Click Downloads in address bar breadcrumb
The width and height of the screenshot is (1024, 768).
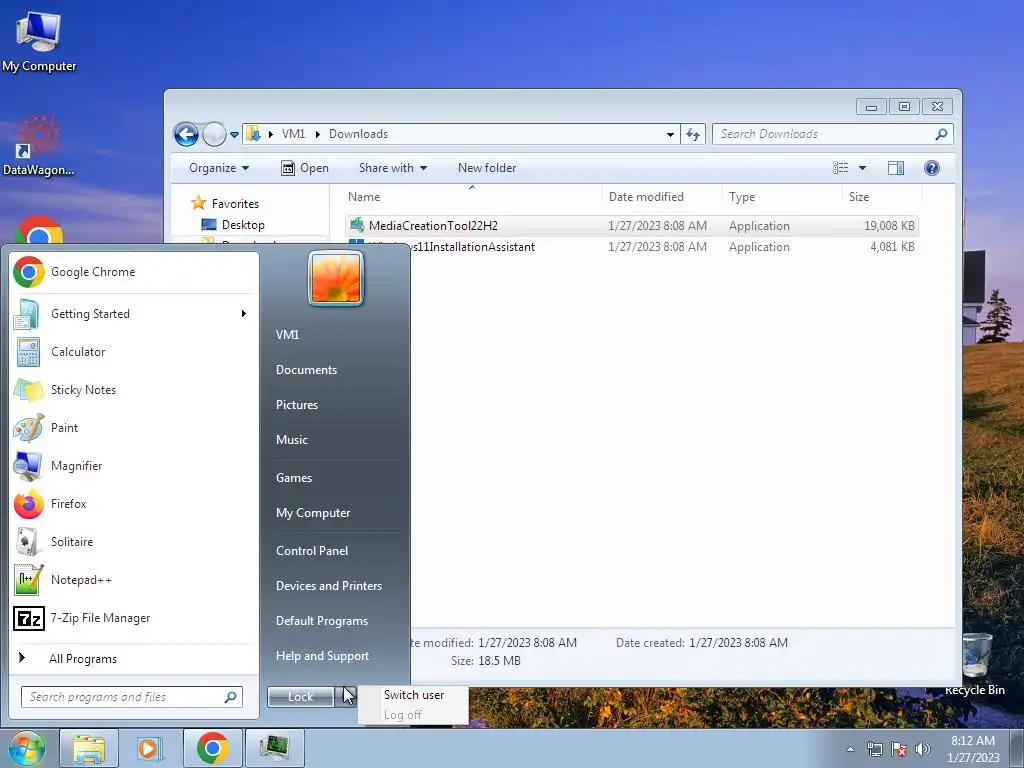click(358, 134)
